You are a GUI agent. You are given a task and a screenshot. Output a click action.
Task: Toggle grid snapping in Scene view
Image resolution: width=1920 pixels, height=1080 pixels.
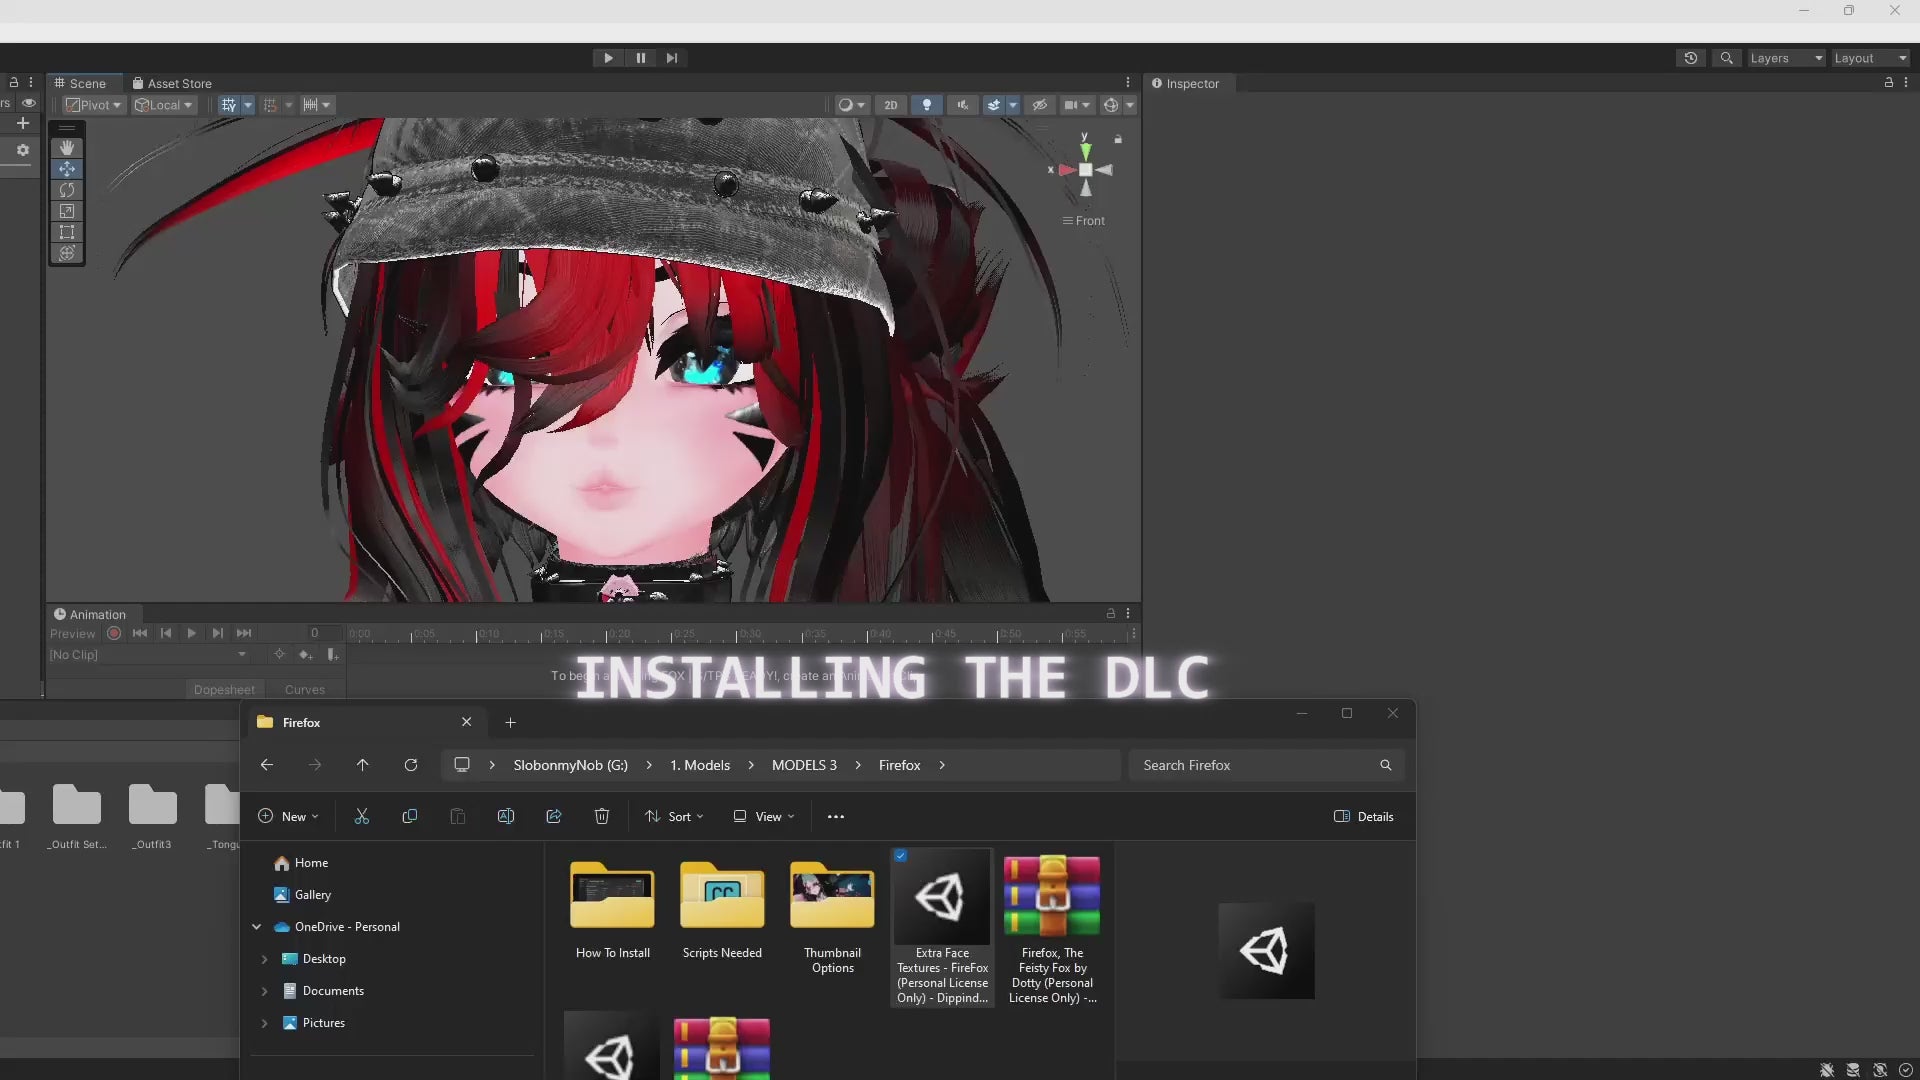click(x=270, y=105)
